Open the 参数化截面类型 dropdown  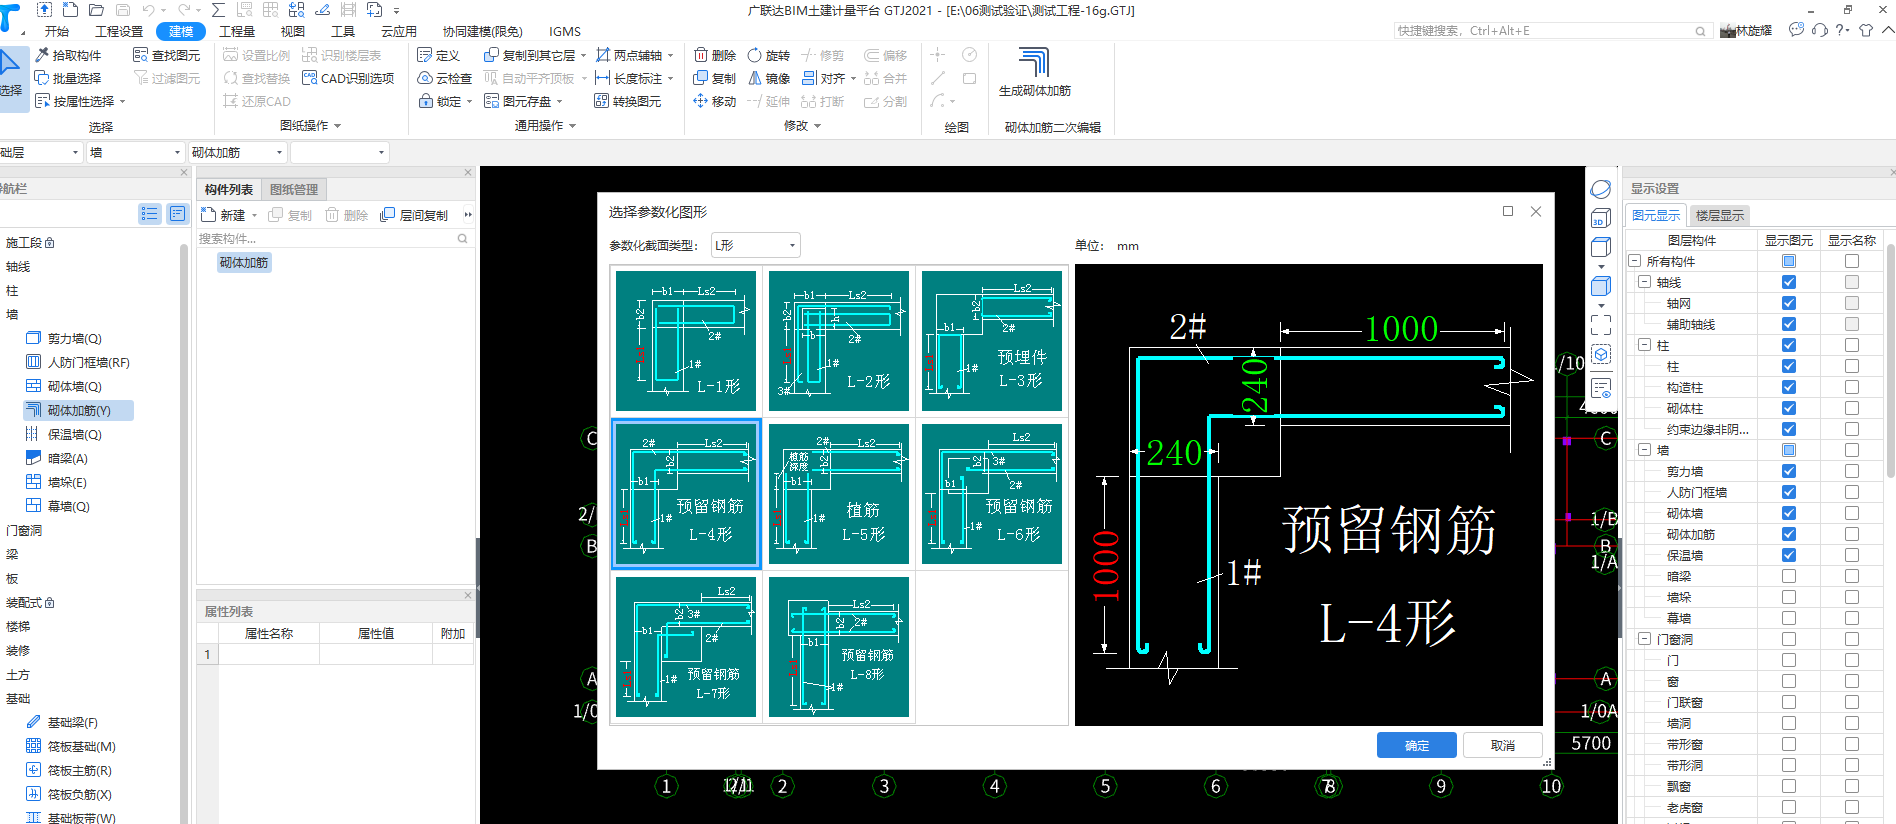coord(756,245)
